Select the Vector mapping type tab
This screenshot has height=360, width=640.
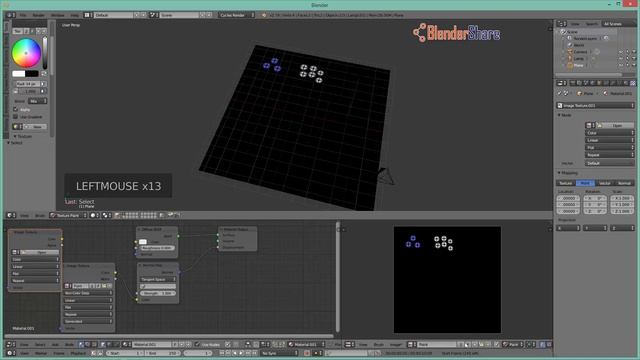pyautogui.click(x=605, y=183)
